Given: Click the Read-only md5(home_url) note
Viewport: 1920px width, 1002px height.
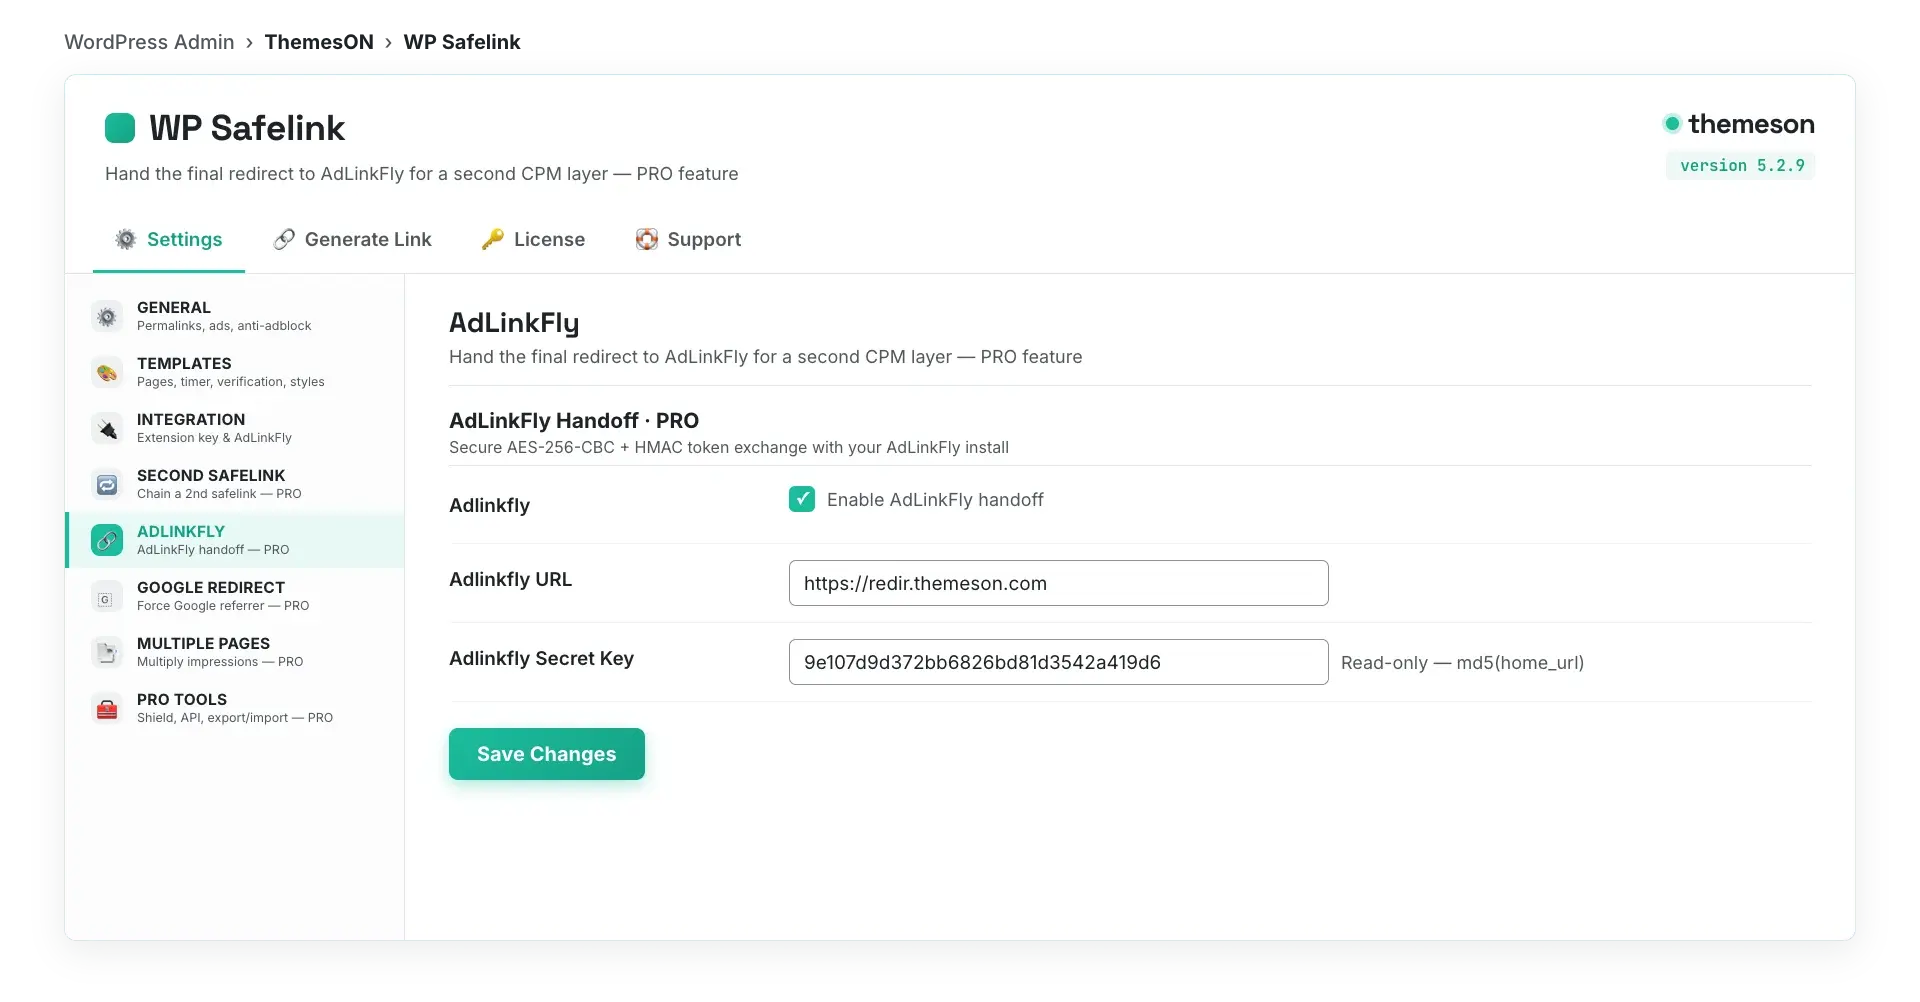Looking at the screenshot, I should pyautogui.click(x=1462, y=663).
